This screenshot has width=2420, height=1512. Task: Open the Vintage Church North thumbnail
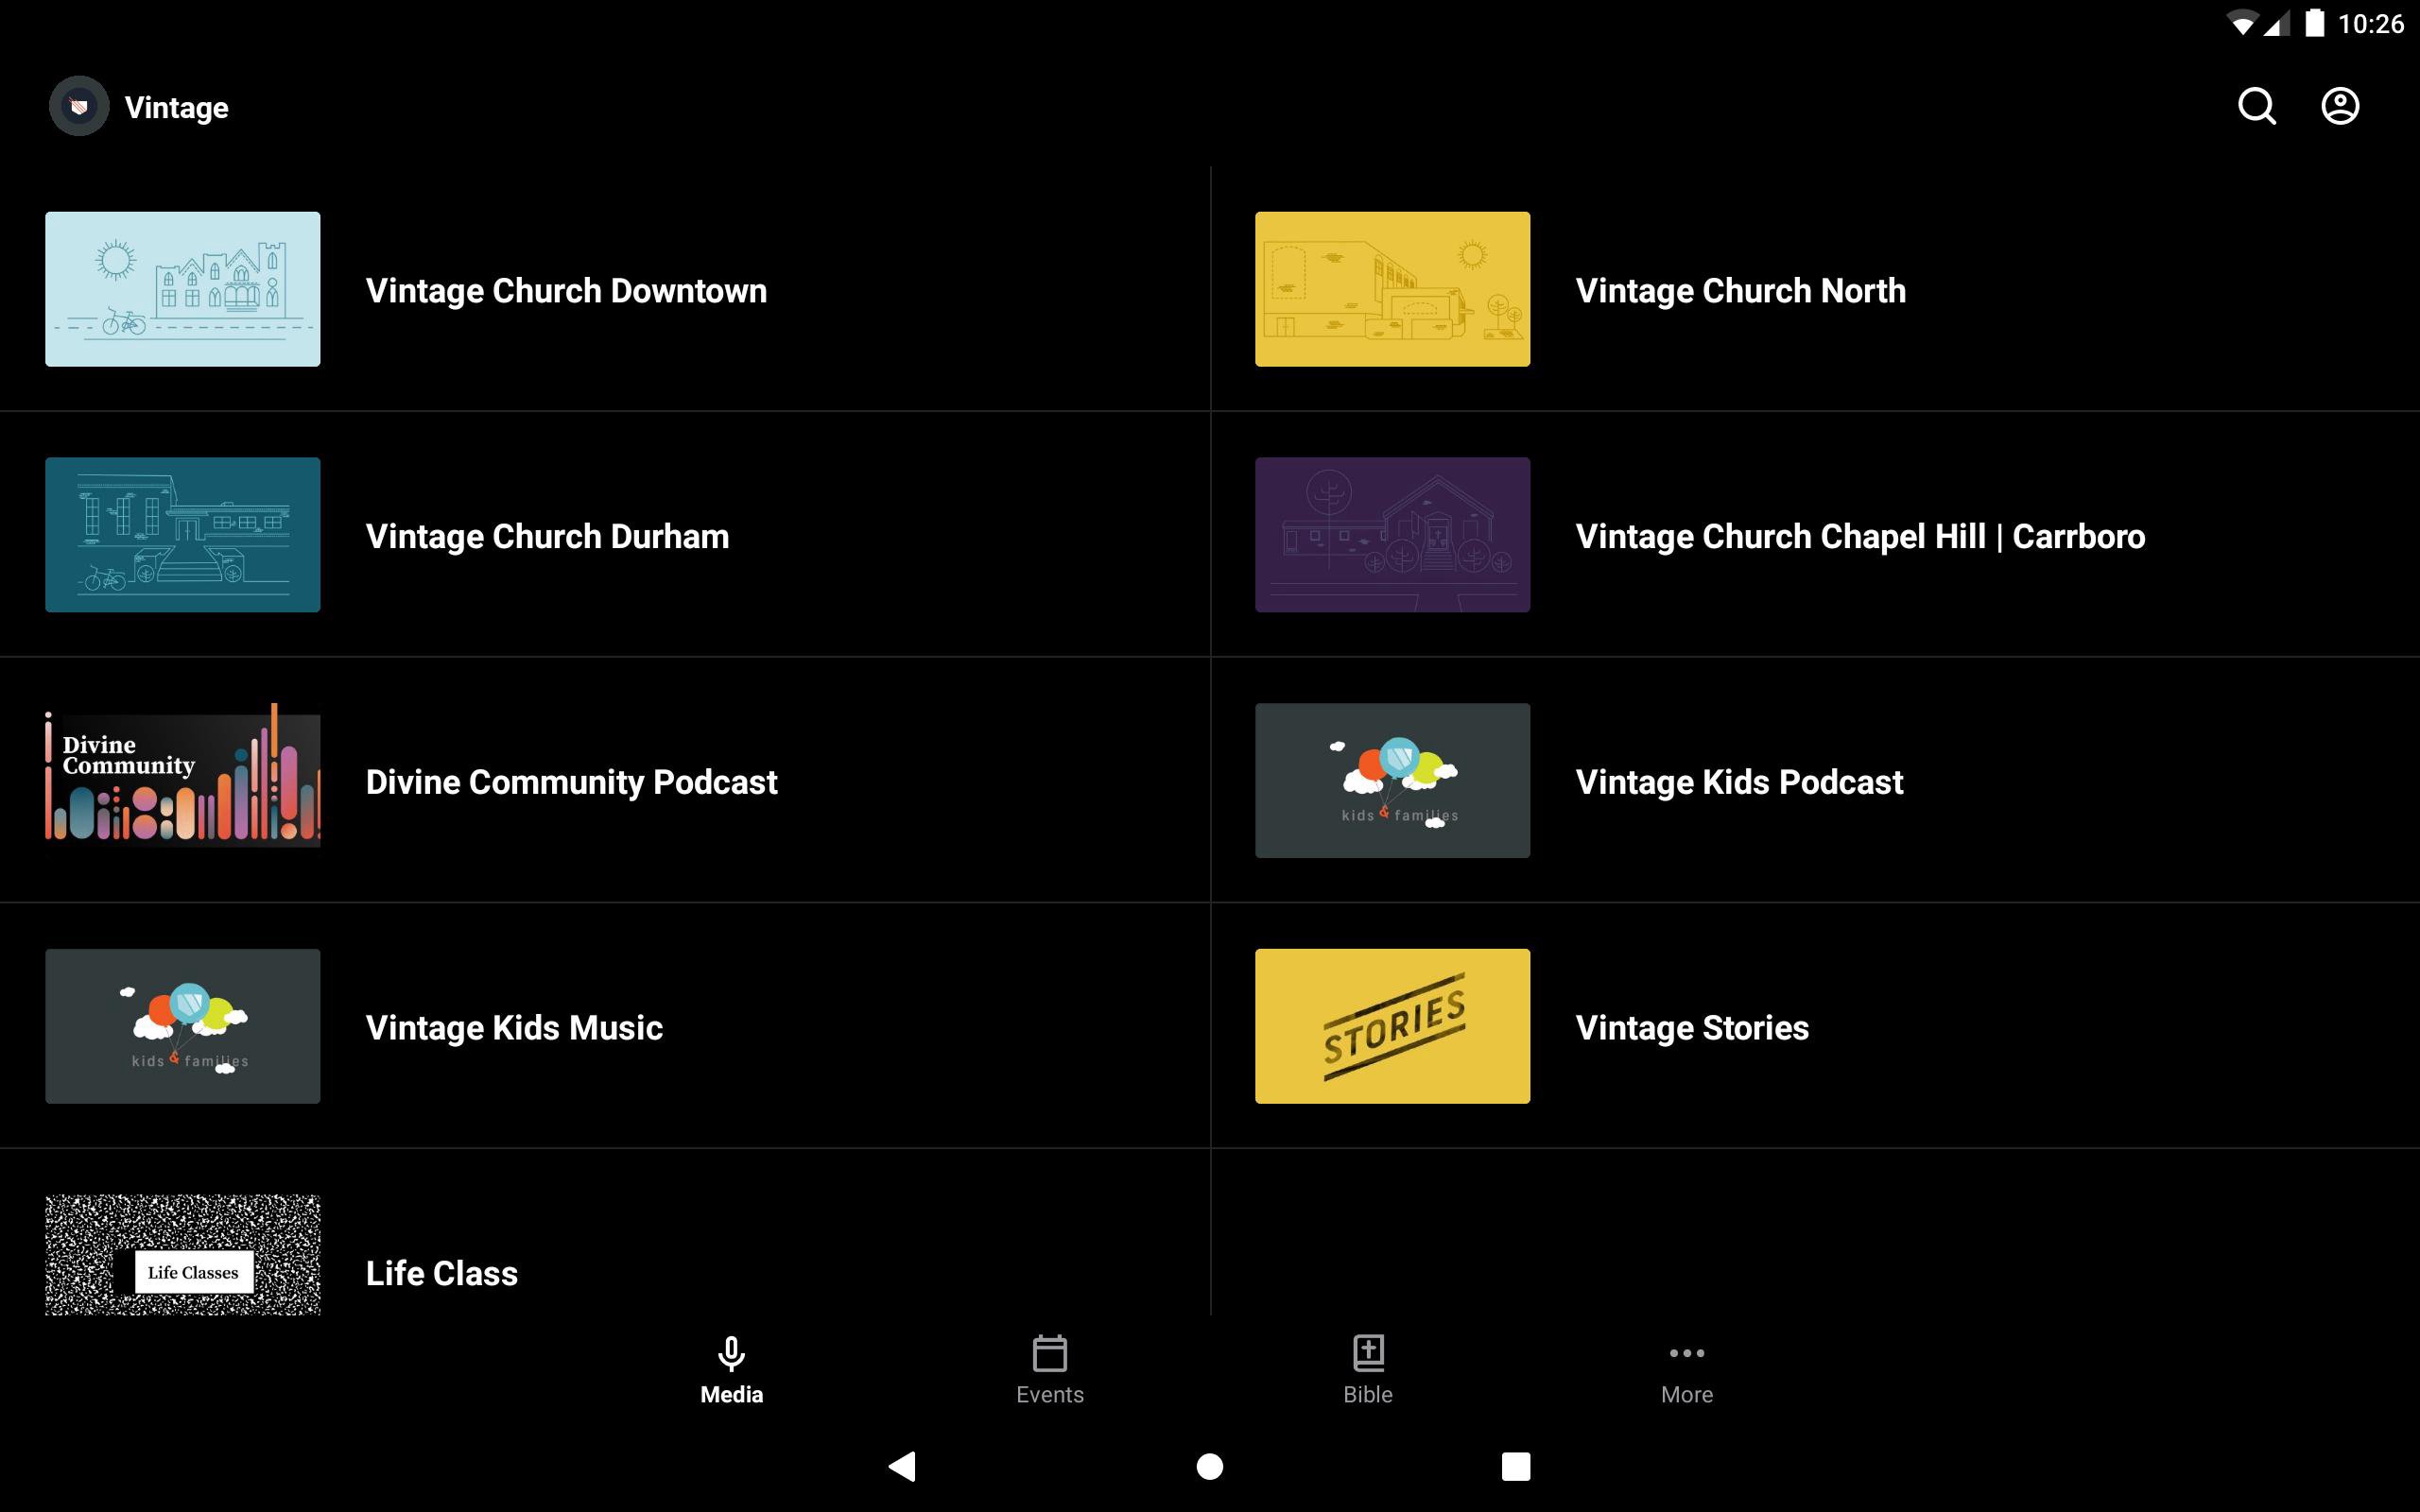click(x=1392, y=289)
